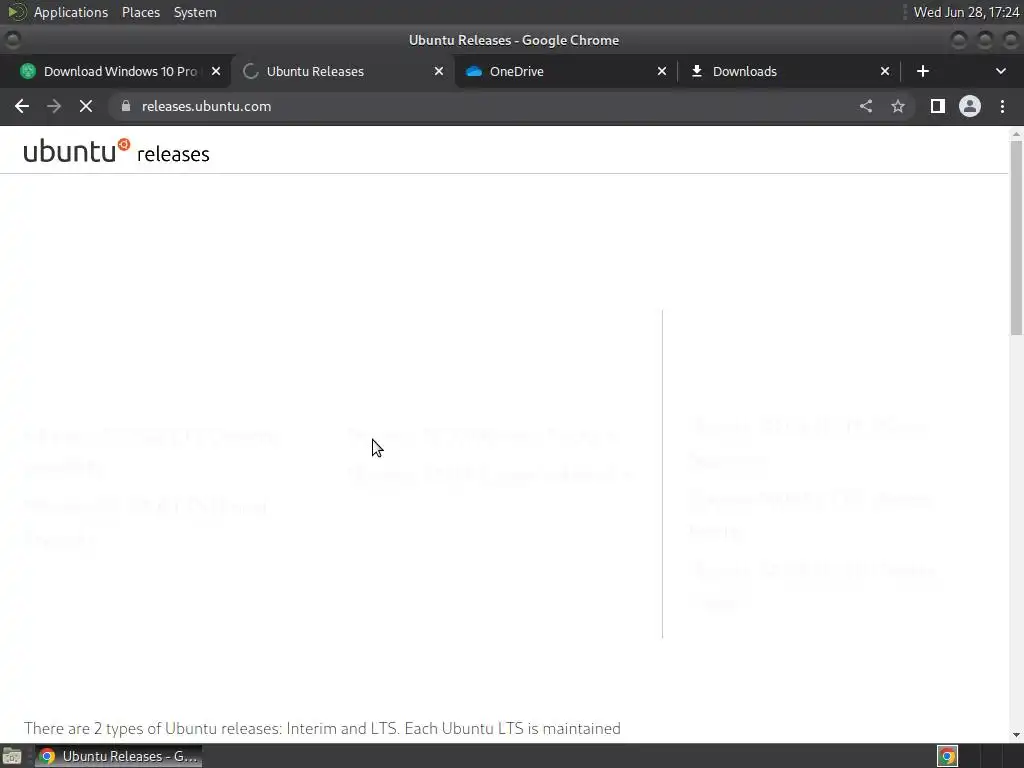The width and height of the screenshot is (1024, 768).
Task: Stop loading the page
Action: [86, 106]
